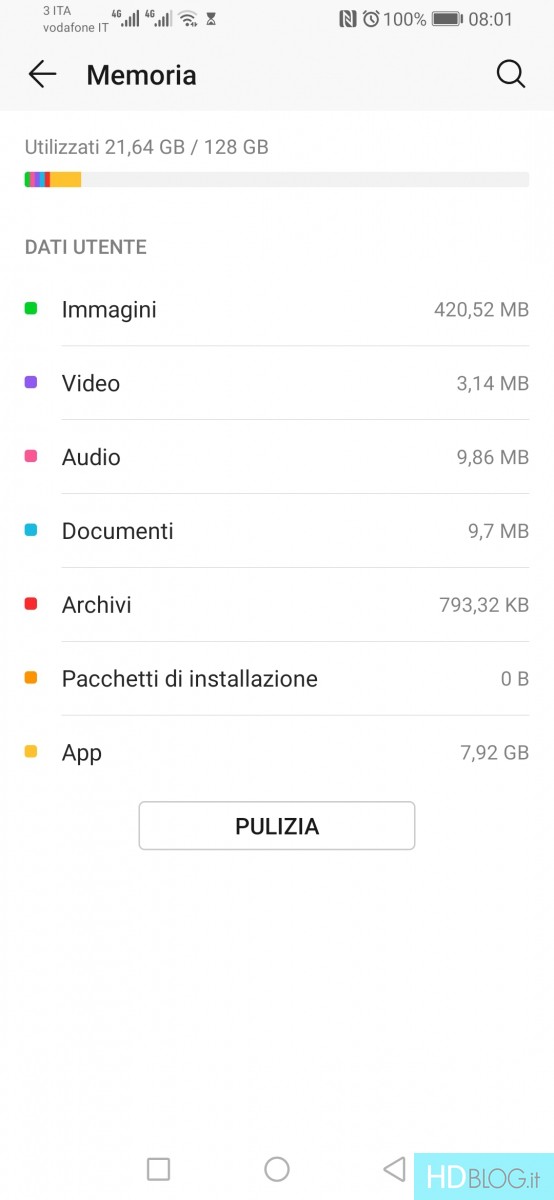This screenshot has width=554, height=1200.
Task: Open the Archivi storage entry
Action: click(277, 605)
